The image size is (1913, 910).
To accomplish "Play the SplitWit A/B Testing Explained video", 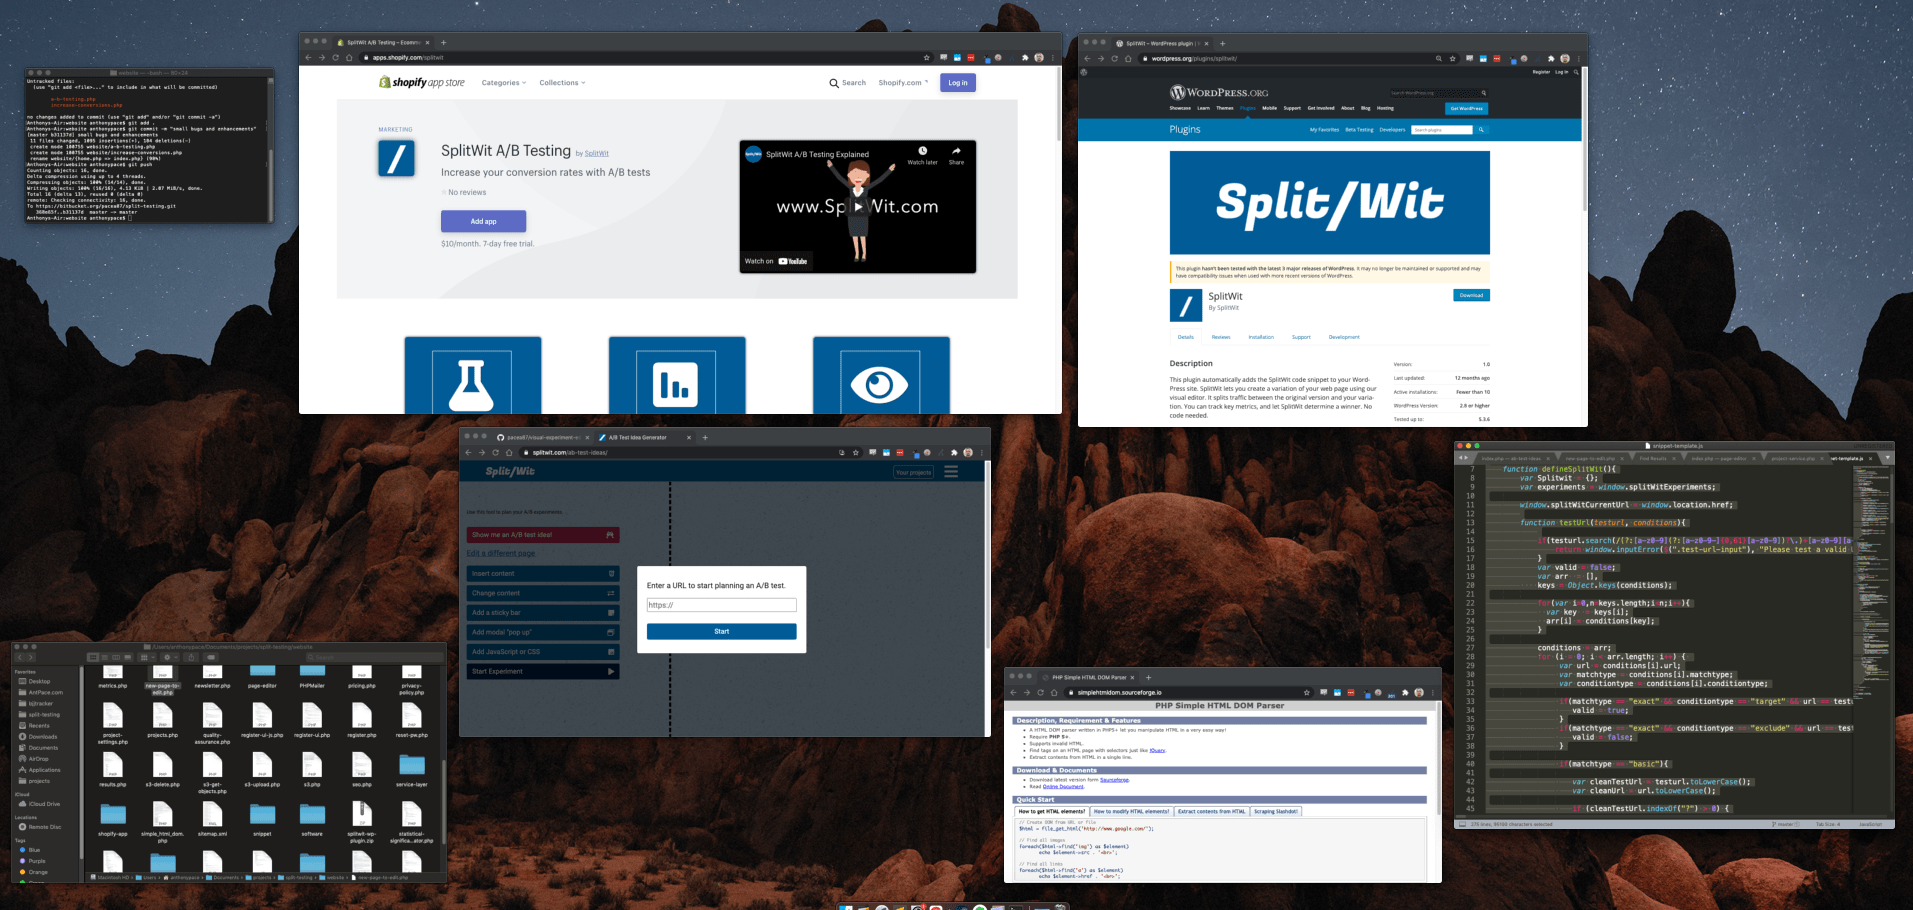I will coord(858,207).
